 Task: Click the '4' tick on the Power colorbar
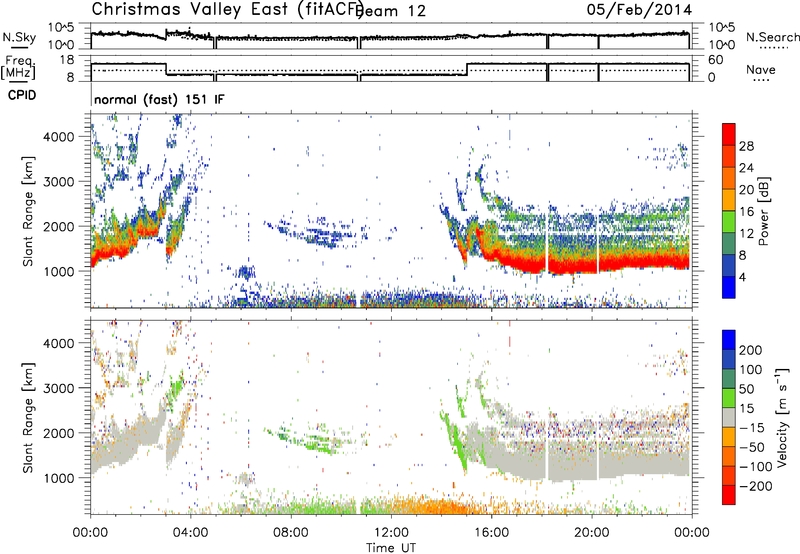(x=743, y=277)
